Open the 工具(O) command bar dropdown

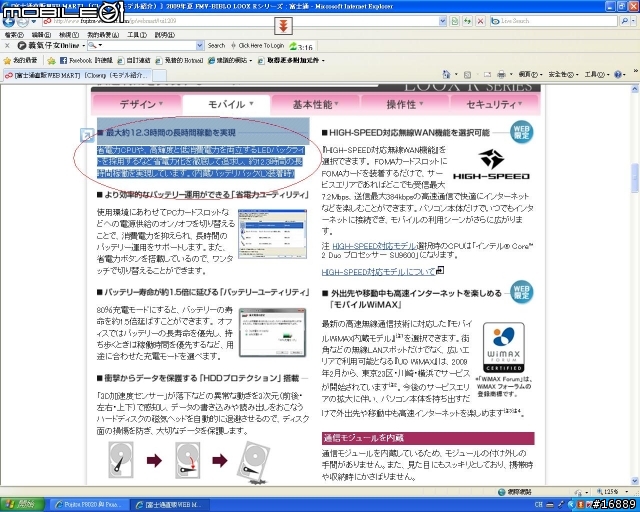[596, 75]
